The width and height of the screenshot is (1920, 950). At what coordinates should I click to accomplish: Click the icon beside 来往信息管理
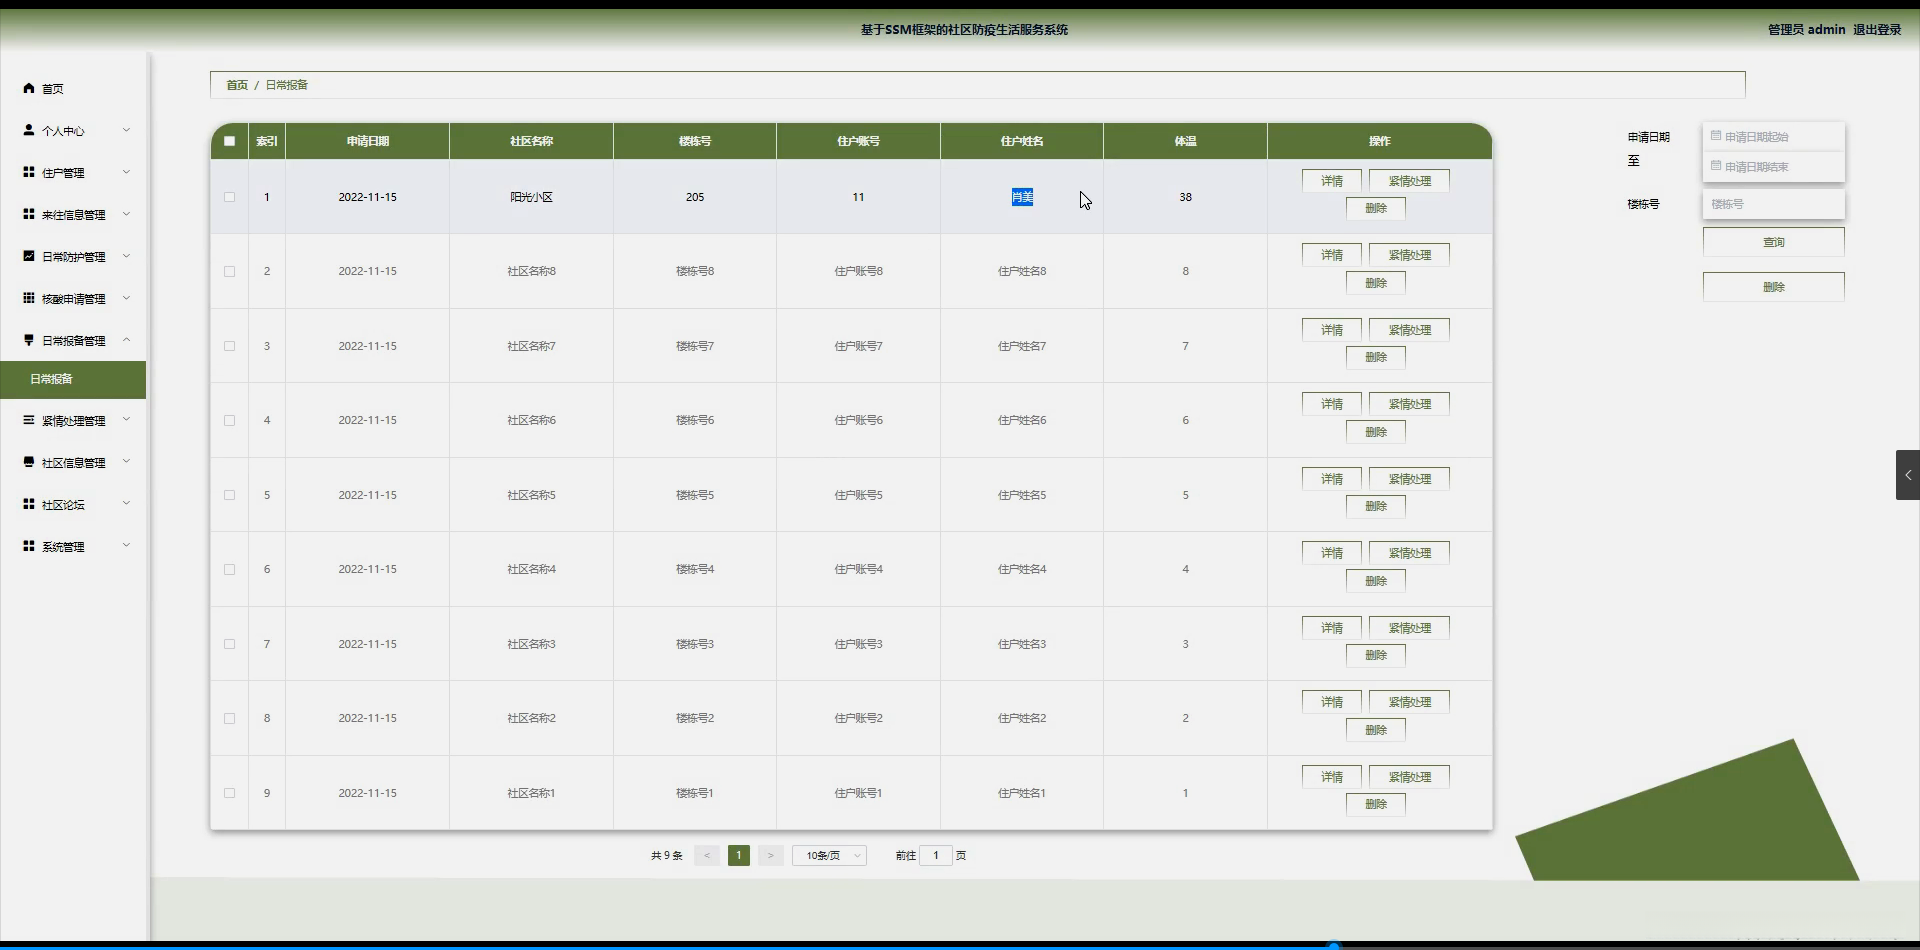click(29, 214)
